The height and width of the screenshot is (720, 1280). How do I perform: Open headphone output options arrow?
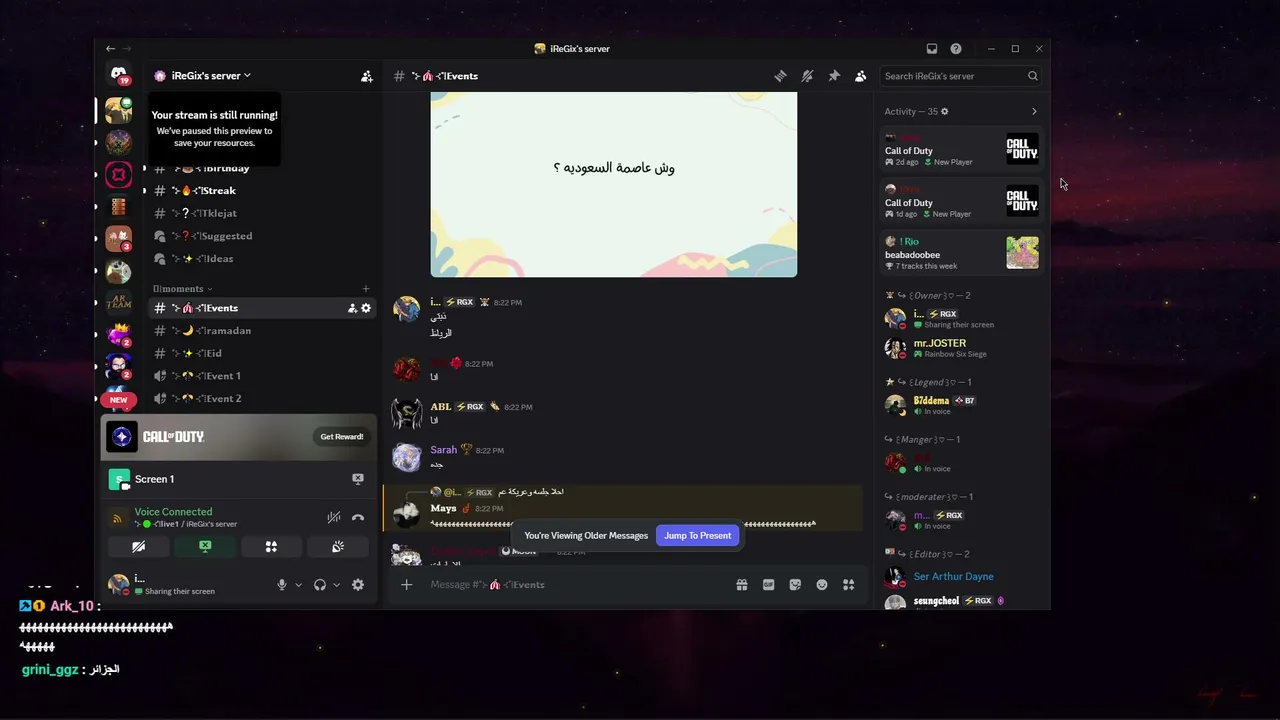click(336, 585)
